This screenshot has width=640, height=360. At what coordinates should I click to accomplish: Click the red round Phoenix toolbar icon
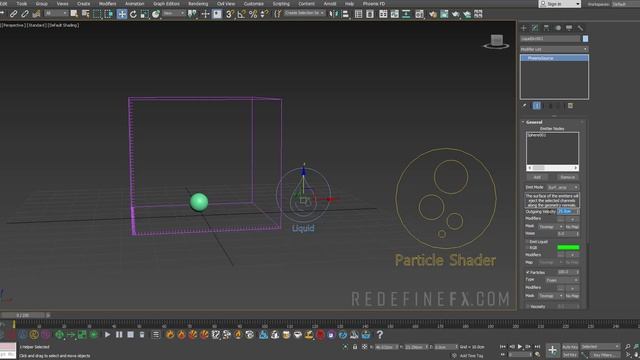tap(320, 335)
